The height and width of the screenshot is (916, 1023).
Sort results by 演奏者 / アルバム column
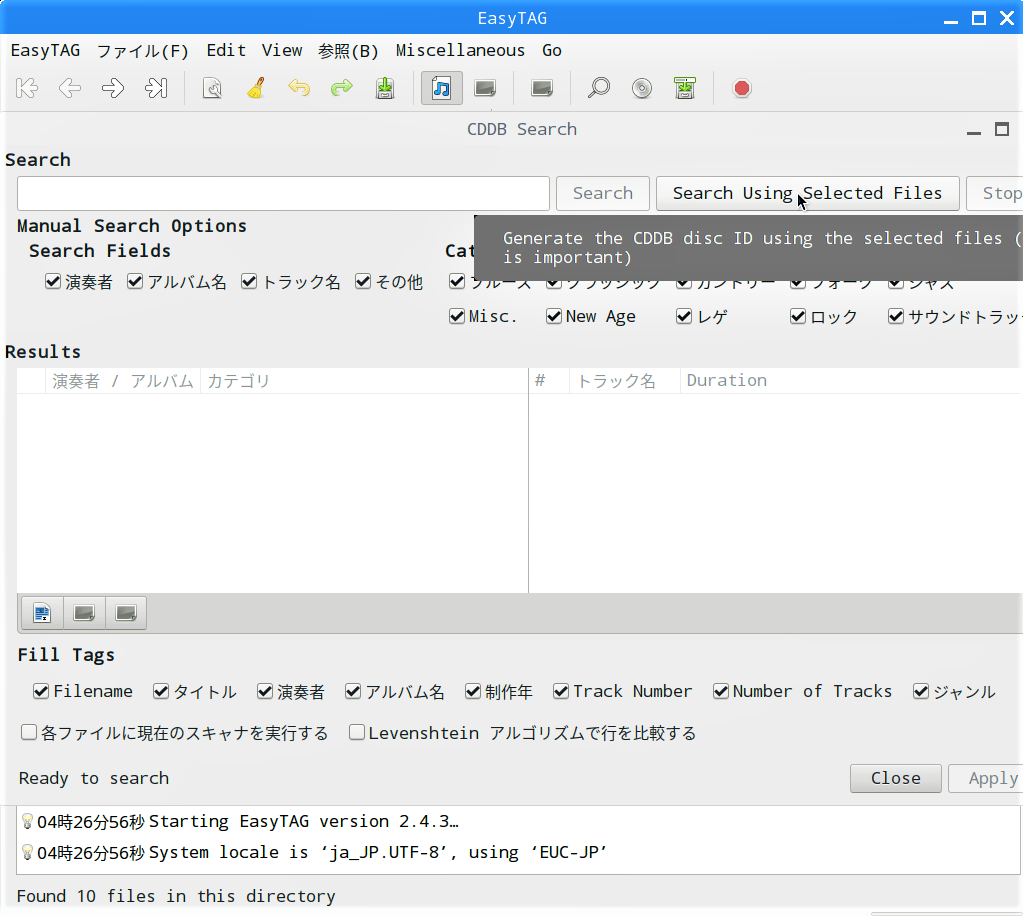point(123,381)
